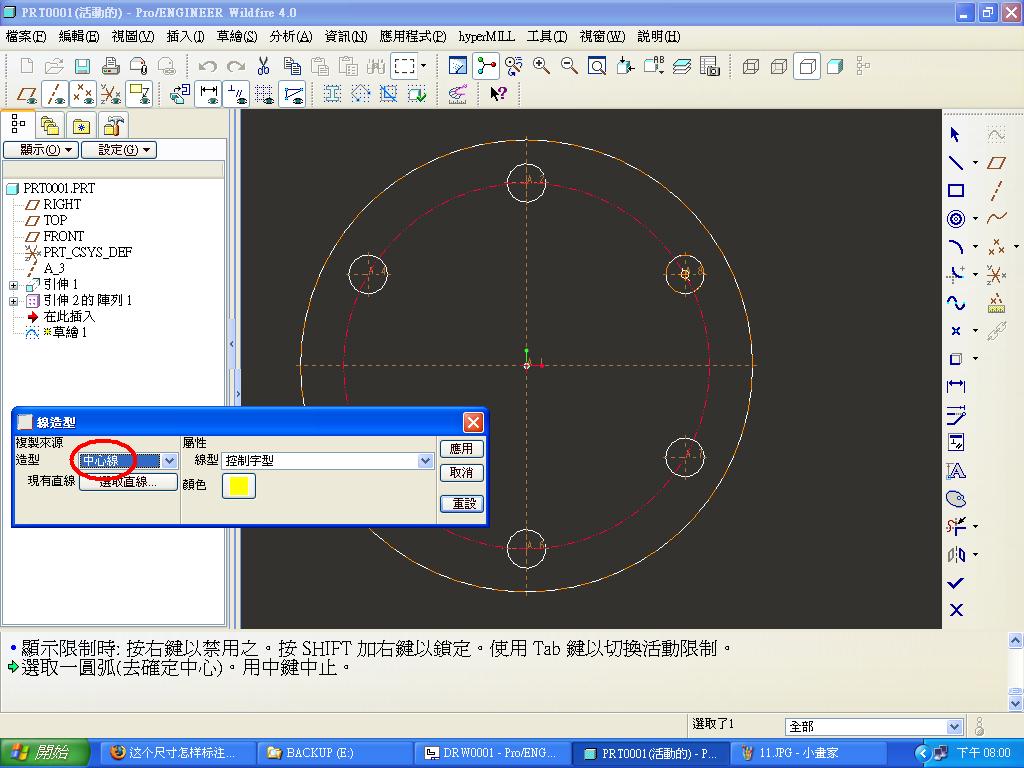
Task: Toggle datum axes display
Action: point(55,95)
